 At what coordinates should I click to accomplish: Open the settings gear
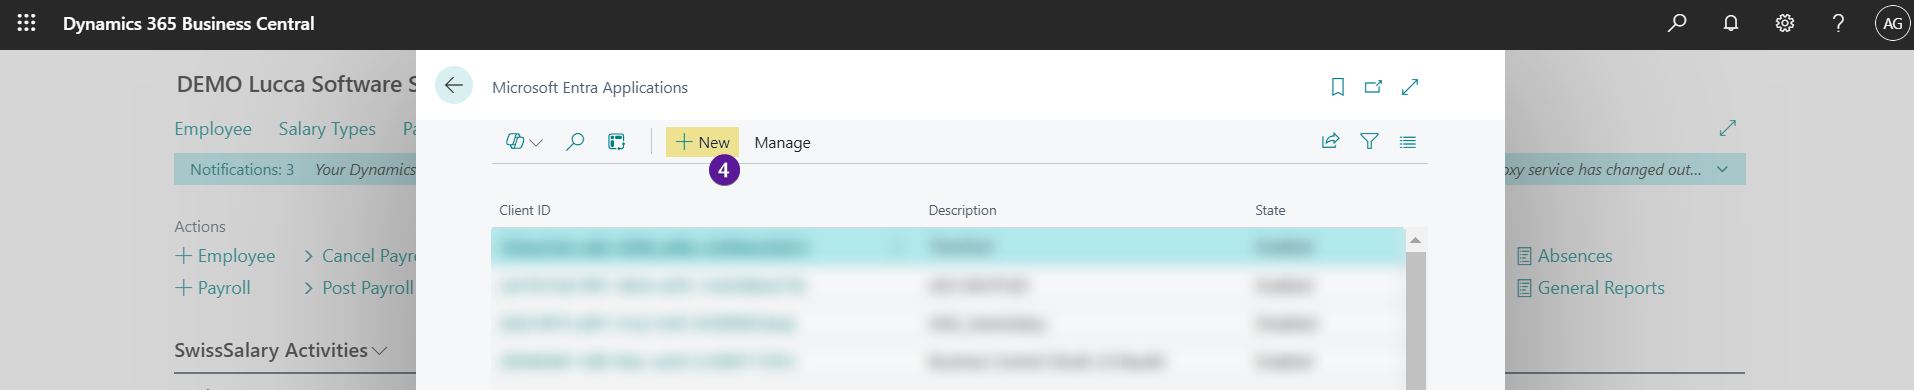point(1785,23)
